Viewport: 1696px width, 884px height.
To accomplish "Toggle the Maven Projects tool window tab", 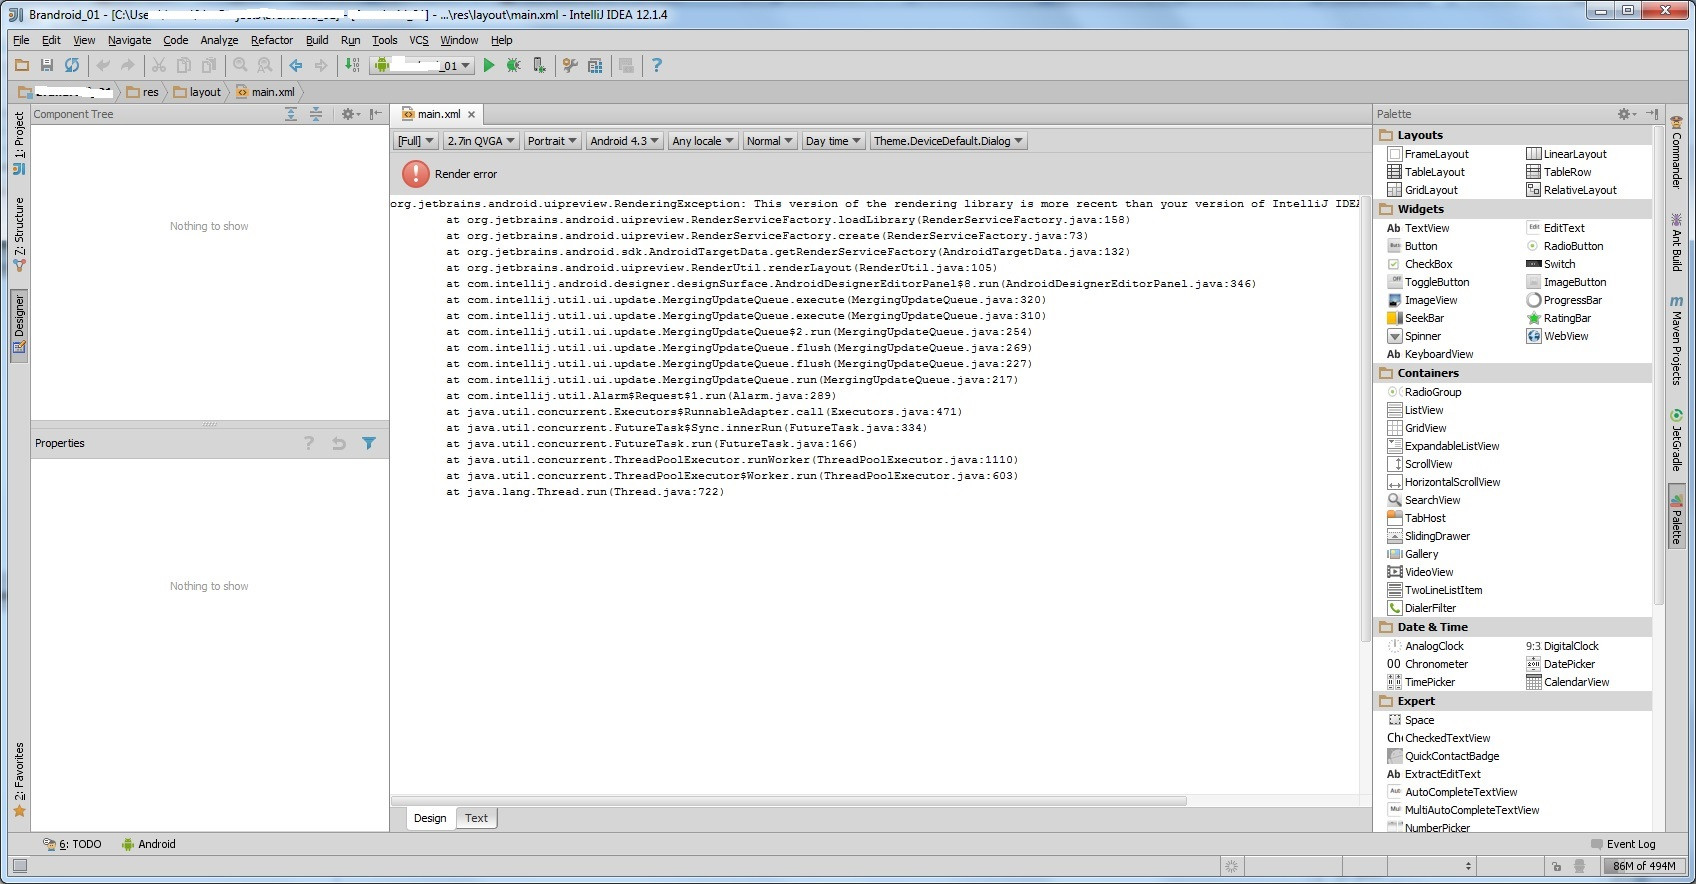I will (1677, 340).
